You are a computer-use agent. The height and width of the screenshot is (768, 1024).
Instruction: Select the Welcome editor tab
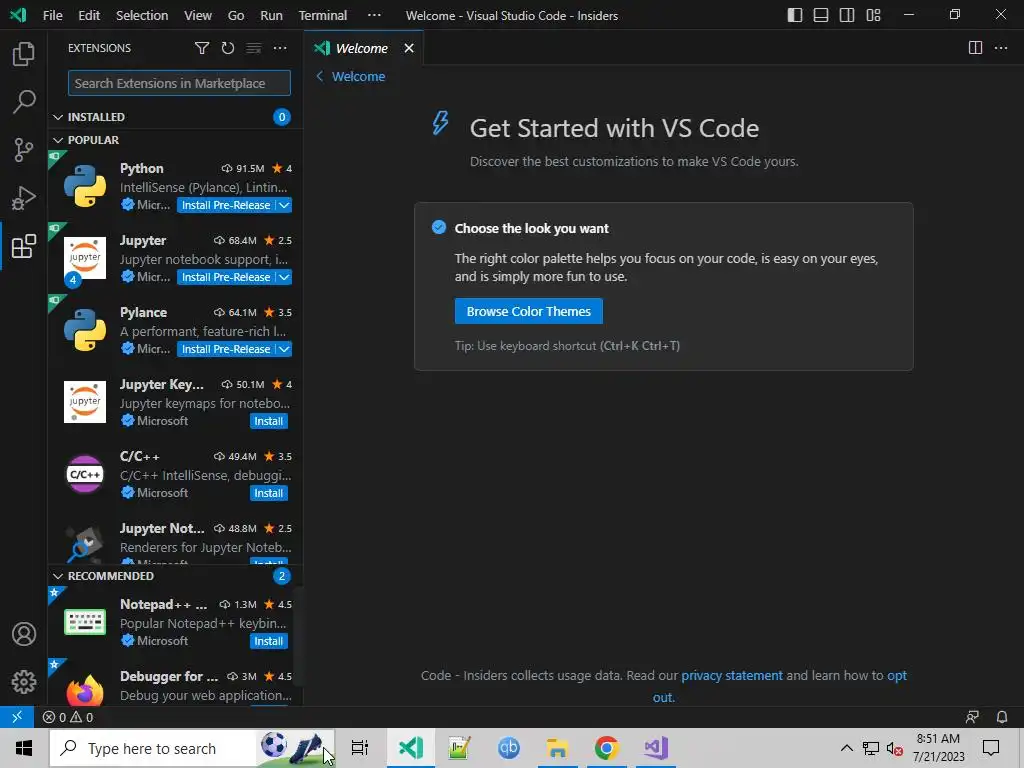(x=363, y=48)
